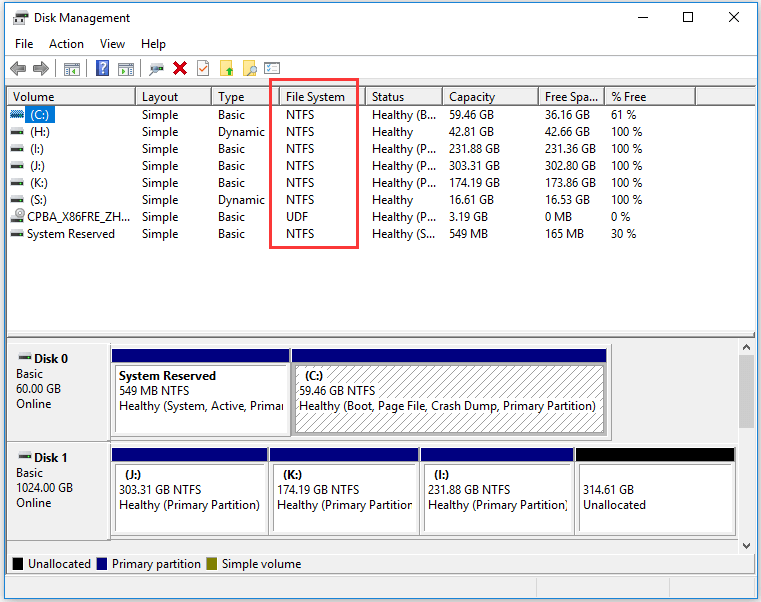Click the black Unallocated legend swatch
The image size is (761, 602).
(18, 564)
